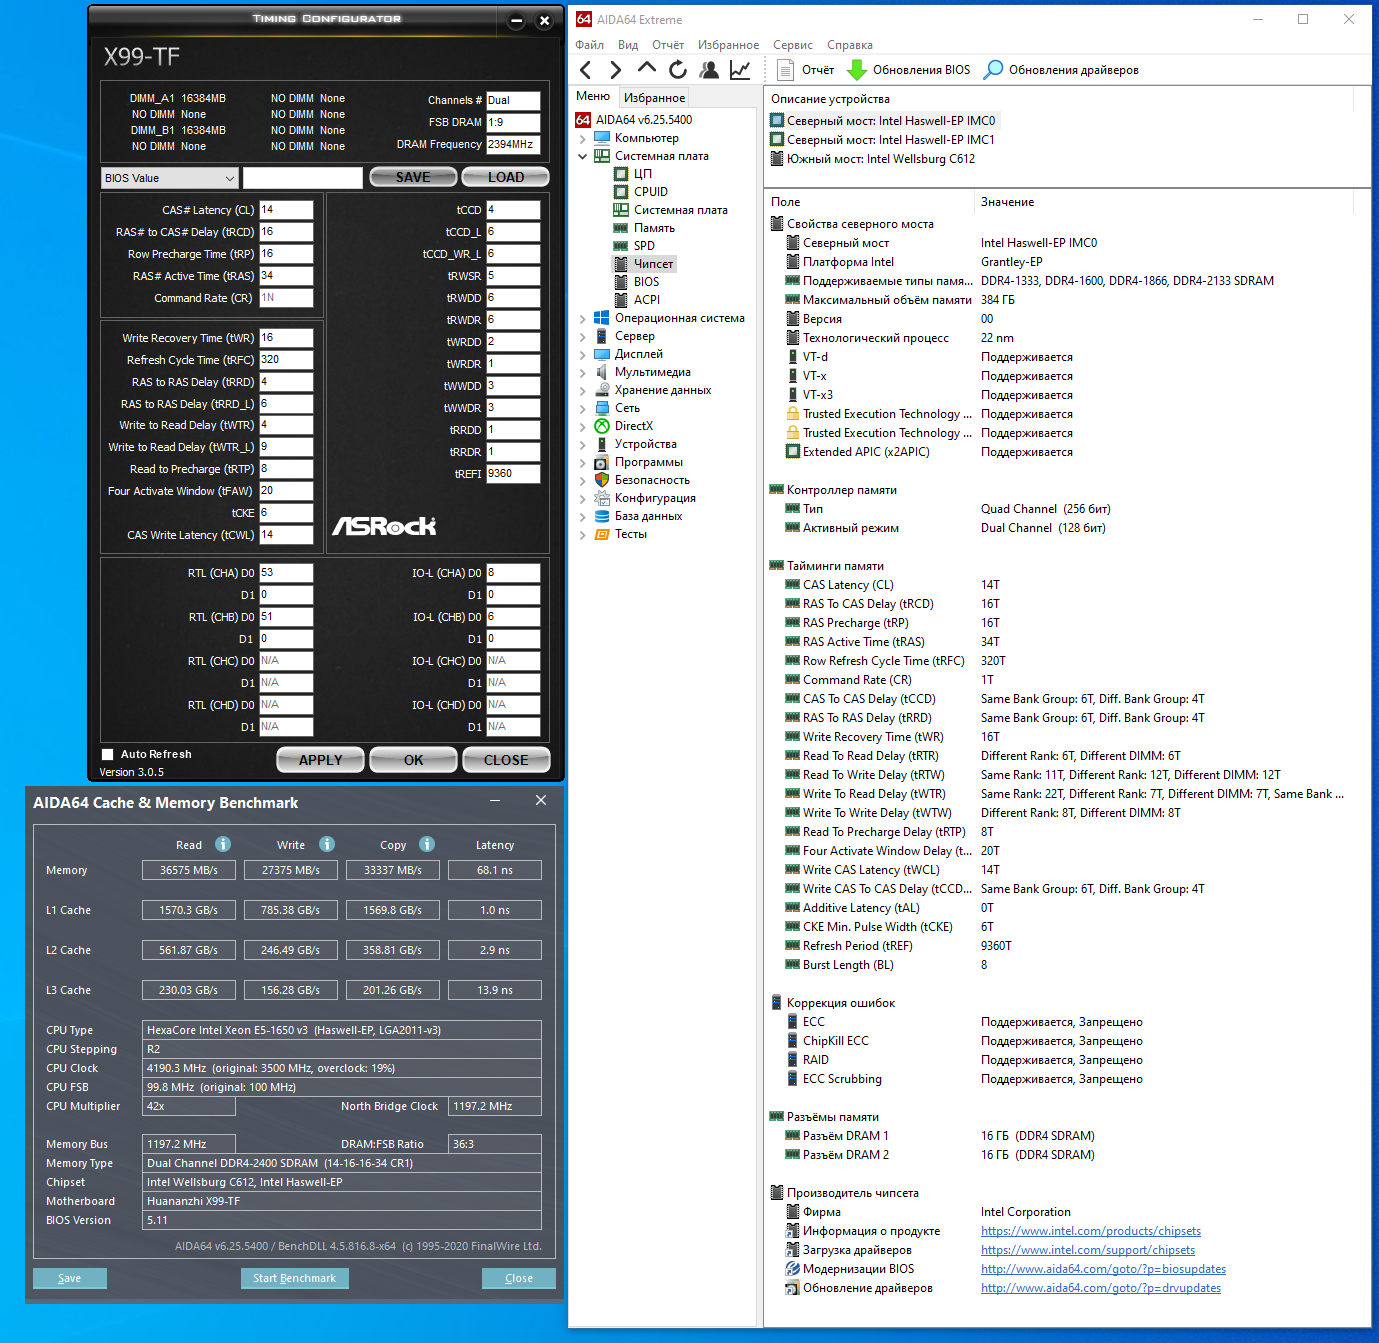Expand the Хранение данных tree node
Screen dimensions: 1379x1343
pyautogui.click(x=583, y=390)
